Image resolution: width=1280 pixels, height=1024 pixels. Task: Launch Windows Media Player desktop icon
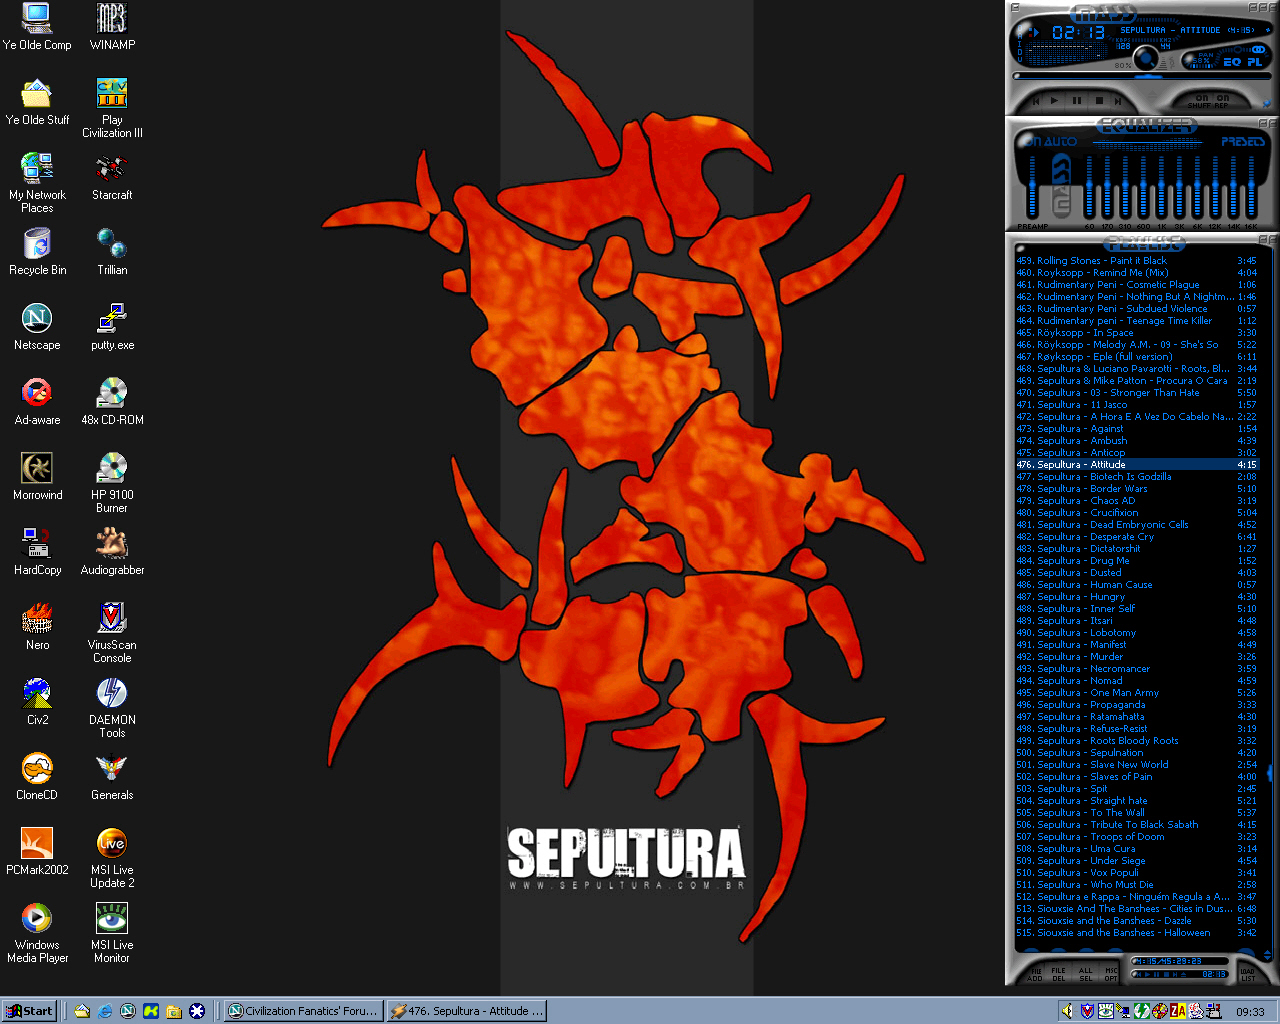37,932
